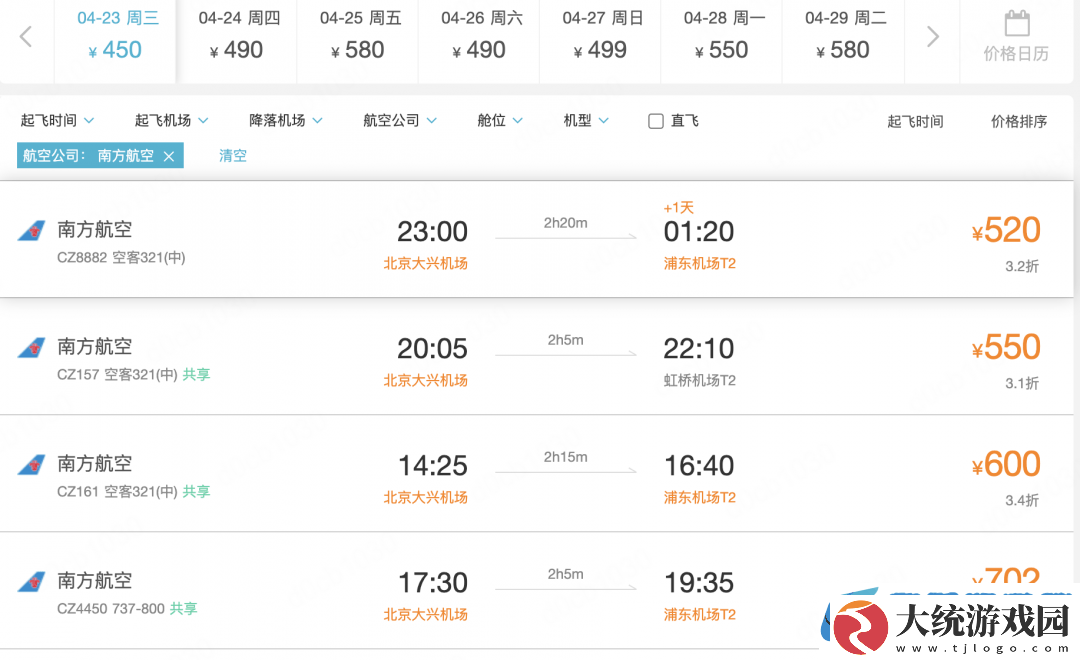1080x660 pixels.
Task: Show later dates with right arrow
Action: pyautogui.click(x=933, y=37)
